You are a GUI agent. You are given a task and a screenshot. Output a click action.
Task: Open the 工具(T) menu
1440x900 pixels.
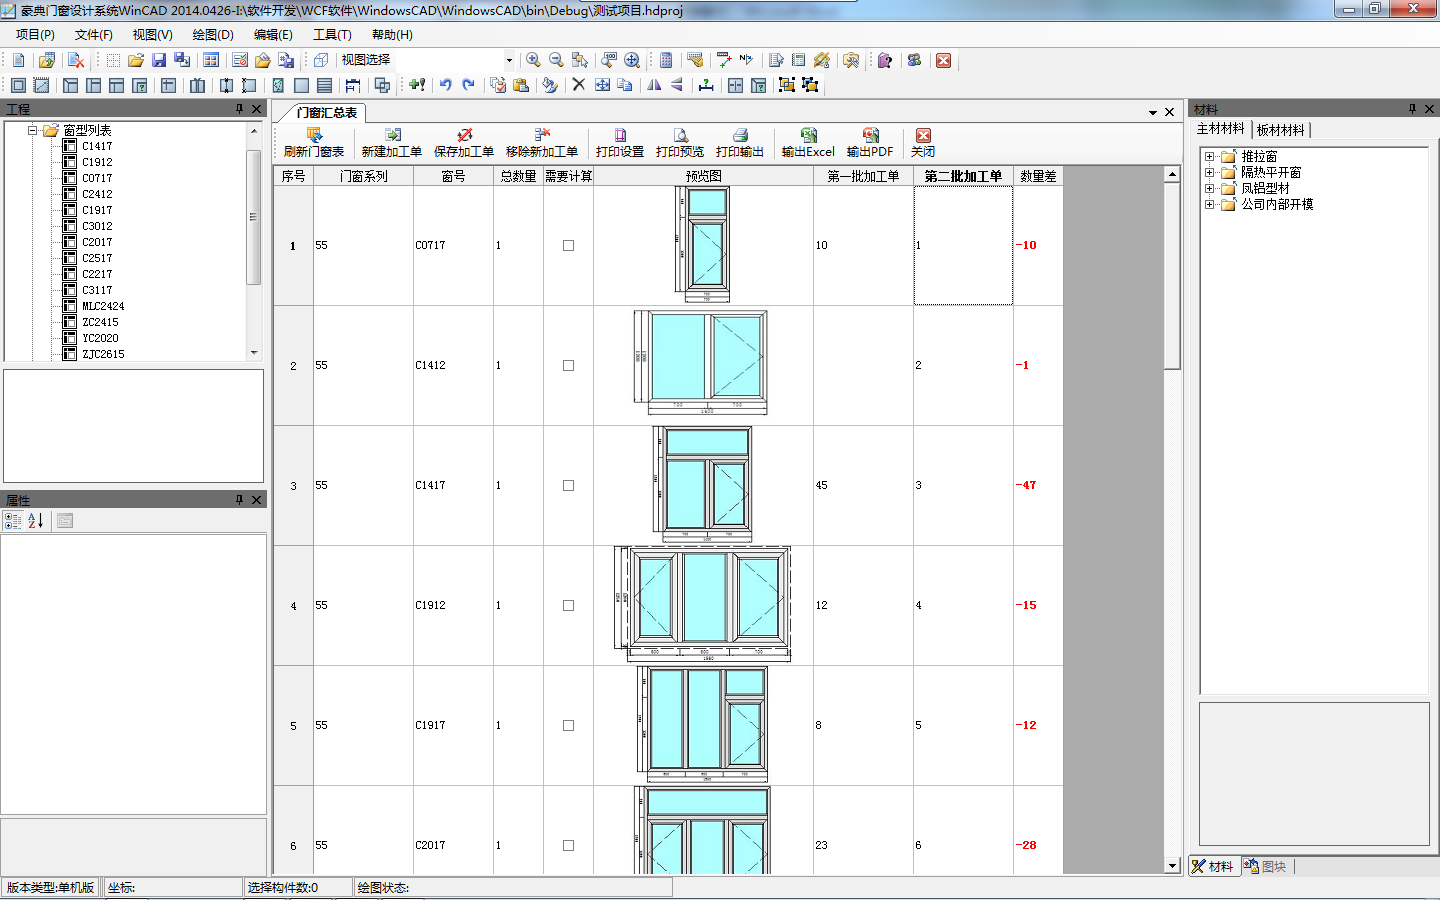click(332, 34)
